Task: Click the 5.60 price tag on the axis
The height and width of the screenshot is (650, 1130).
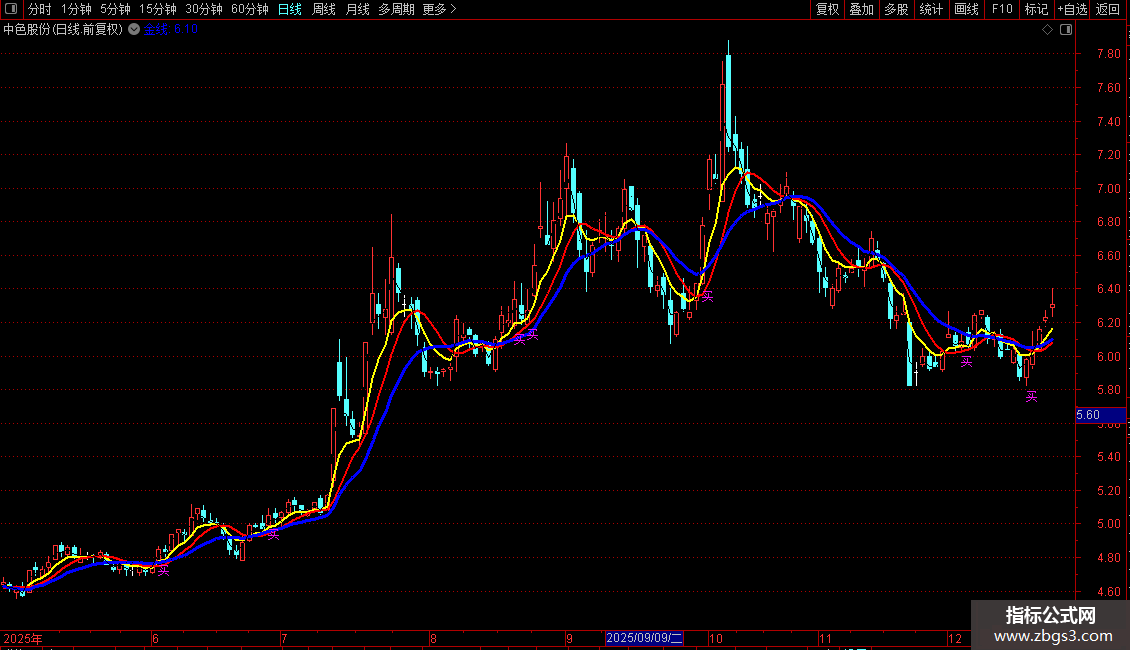Action: (x=1100, y=415)
